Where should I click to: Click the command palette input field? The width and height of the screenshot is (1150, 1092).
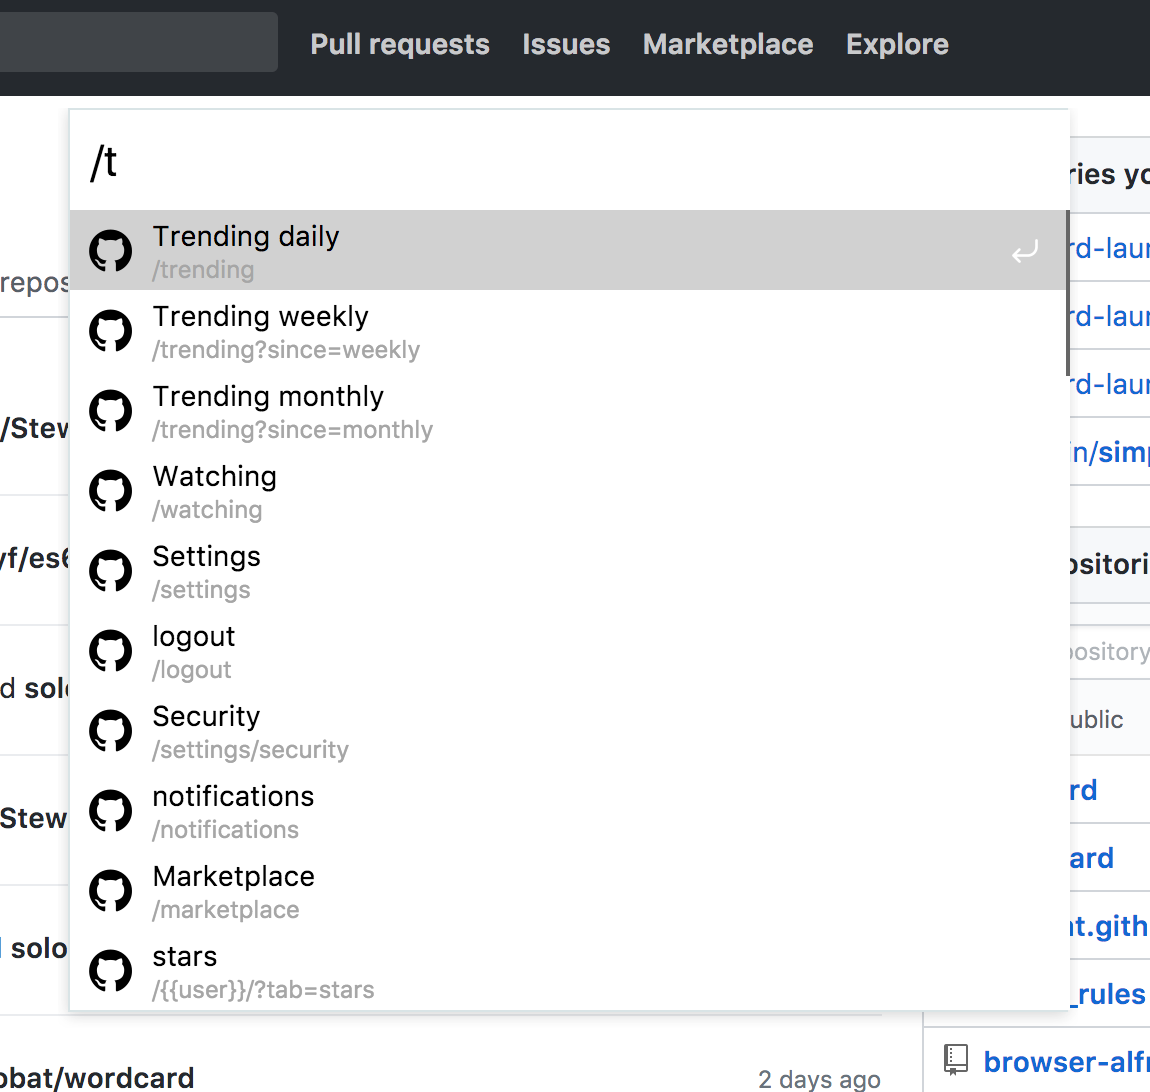[x=568, y=162]
